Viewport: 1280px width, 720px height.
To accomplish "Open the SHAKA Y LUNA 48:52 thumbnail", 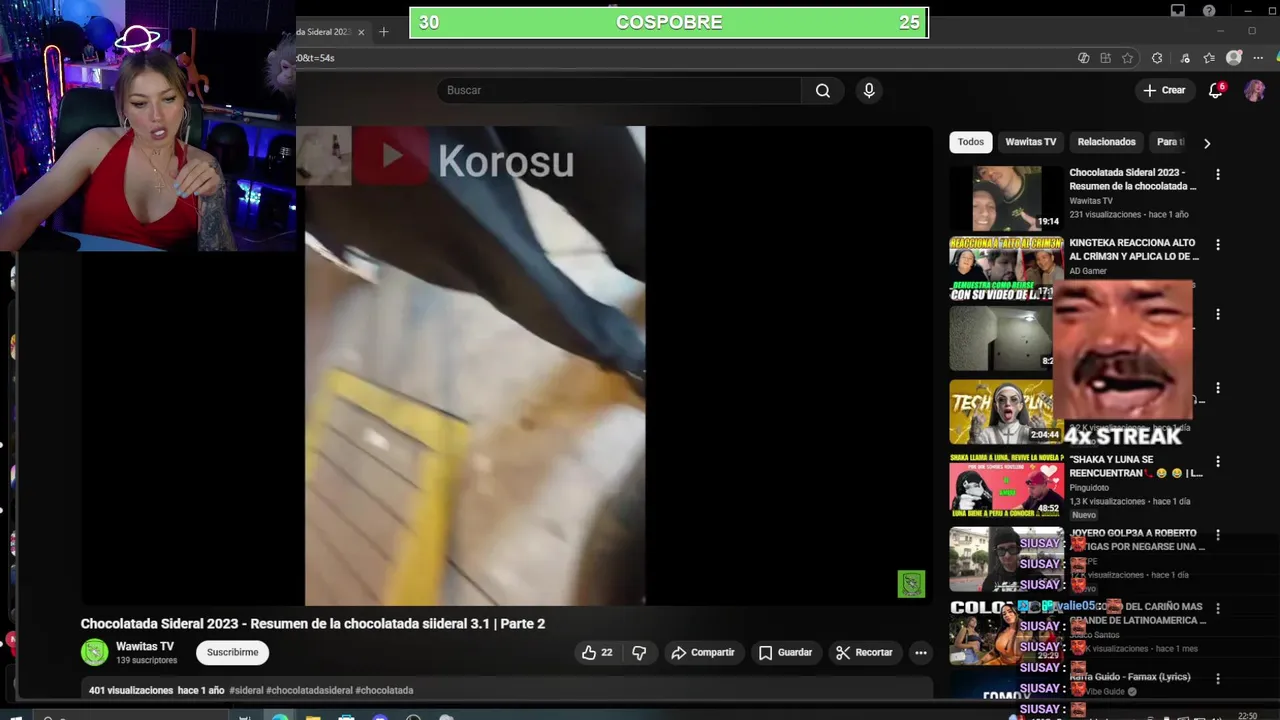I will [1006, 485].
